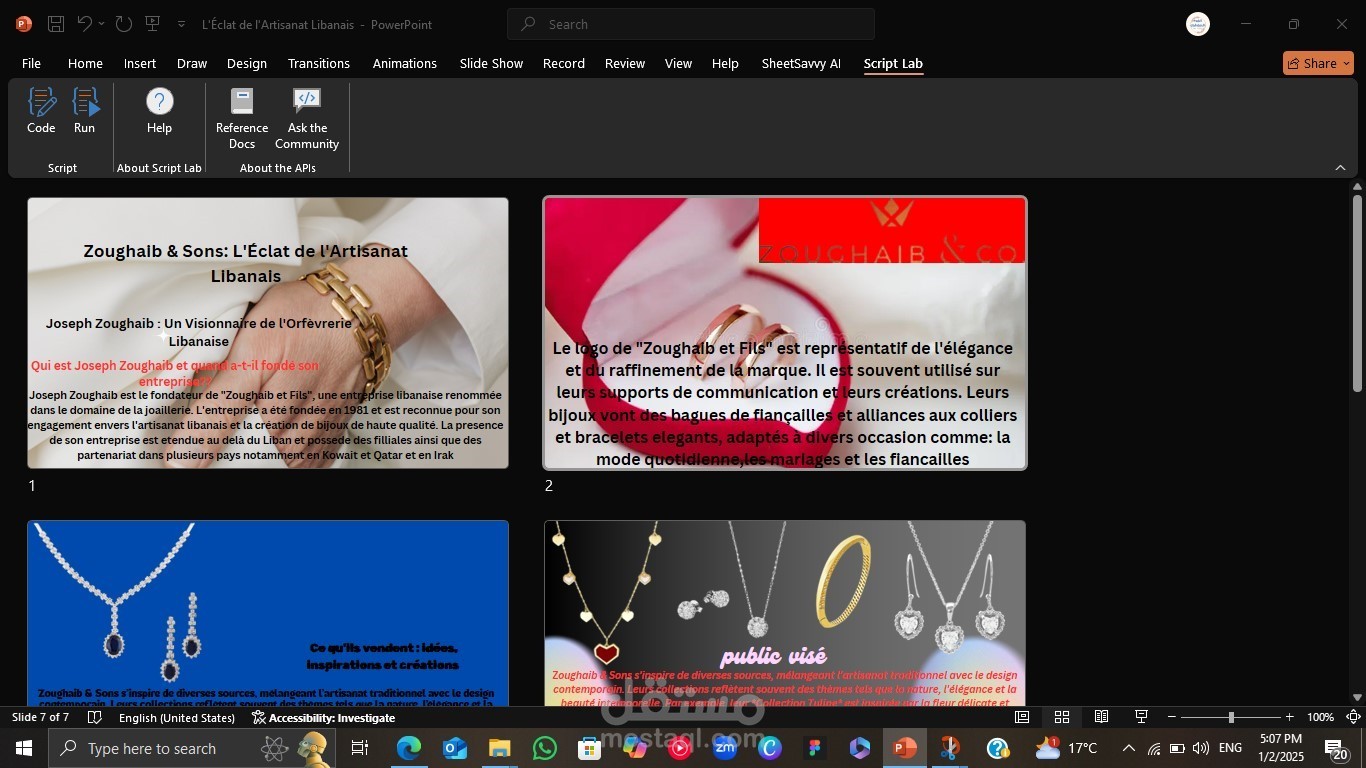Switch to the Transitions tab

click(x=319, y=63)
